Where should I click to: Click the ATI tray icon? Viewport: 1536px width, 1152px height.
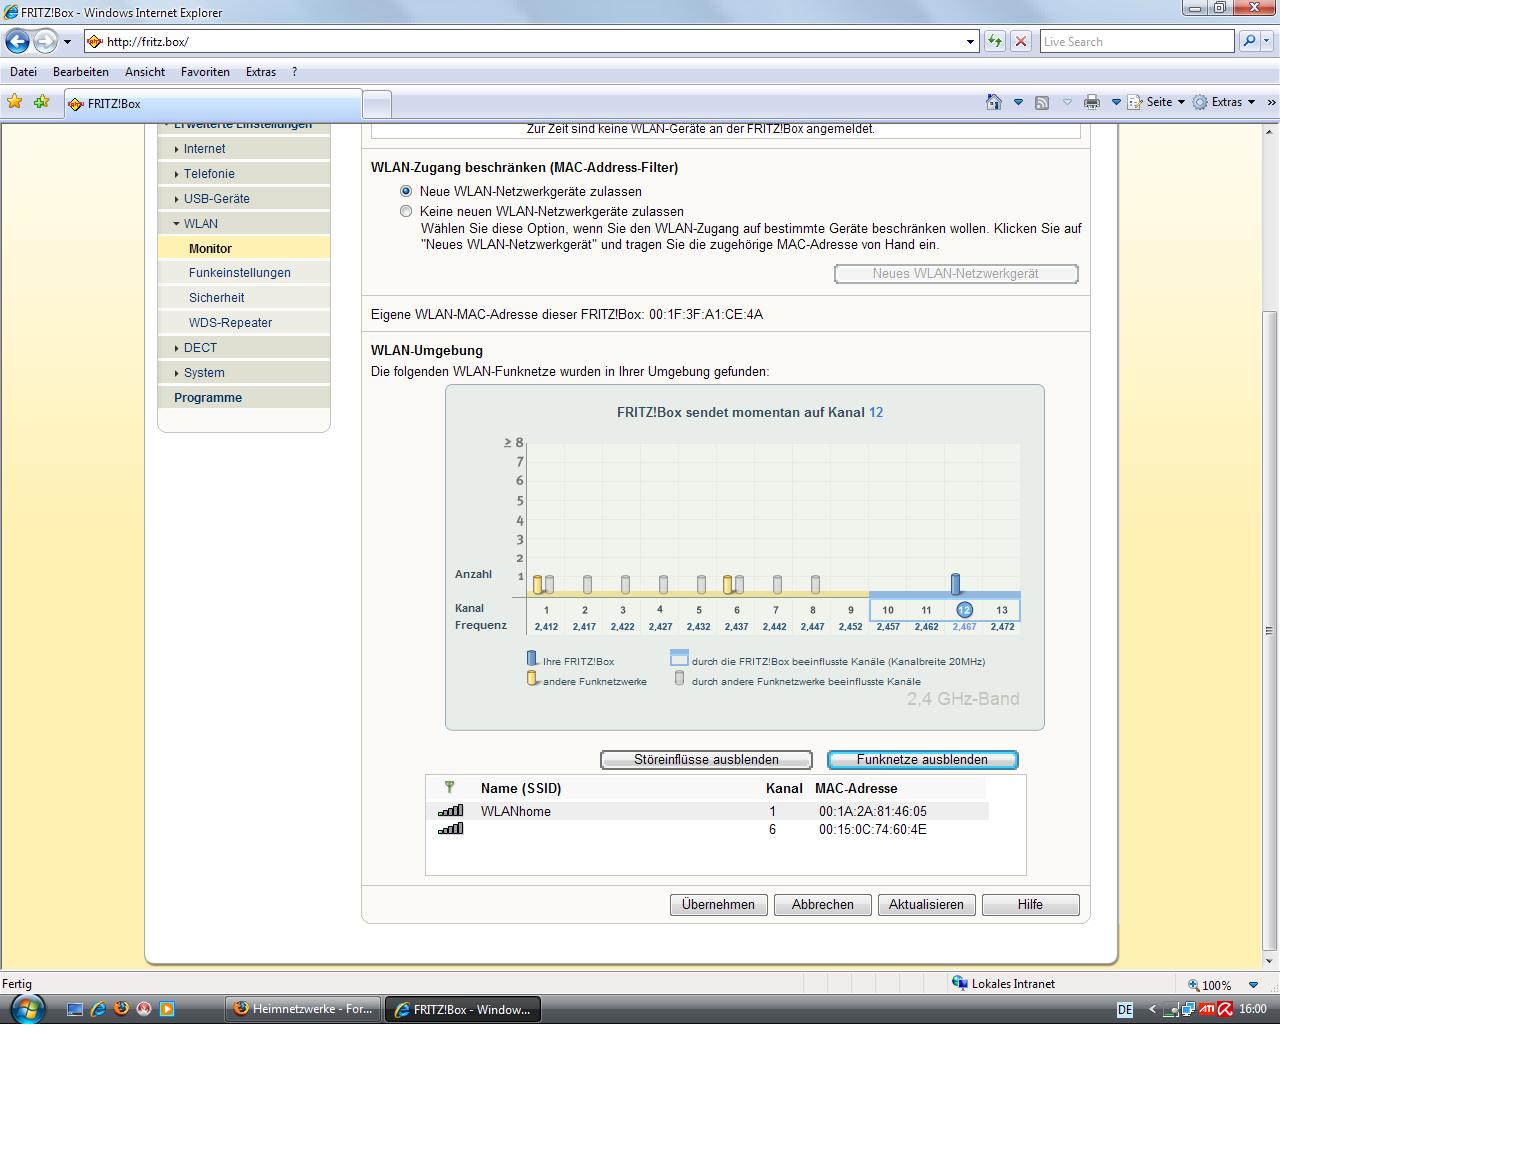pos(1207,1009)
